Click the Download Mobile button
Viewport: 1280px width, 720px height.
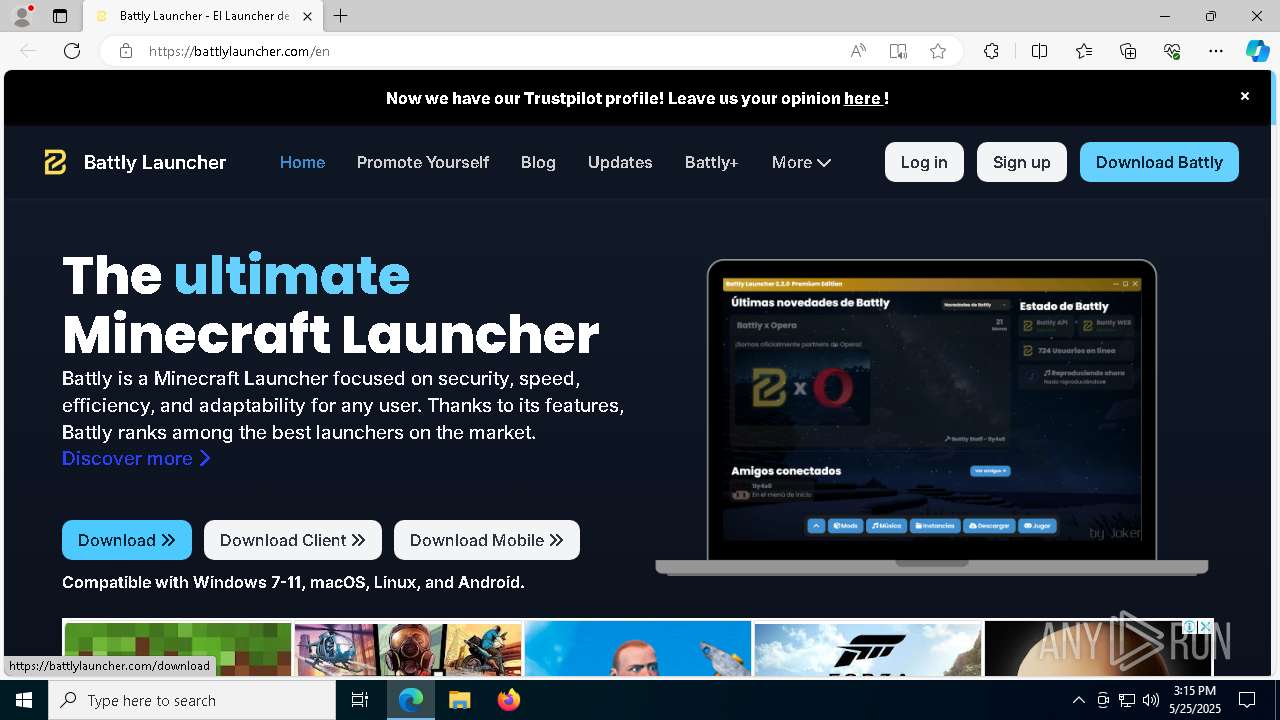pyautogui.click(x=487, y=540)
